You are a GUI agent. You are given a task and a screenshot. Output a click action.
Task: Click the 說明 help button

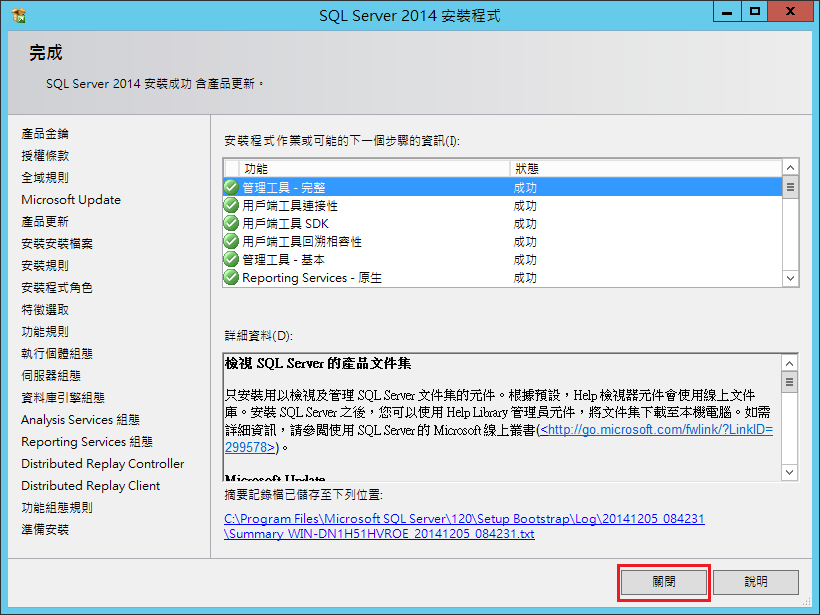click(x=756, y=582)
